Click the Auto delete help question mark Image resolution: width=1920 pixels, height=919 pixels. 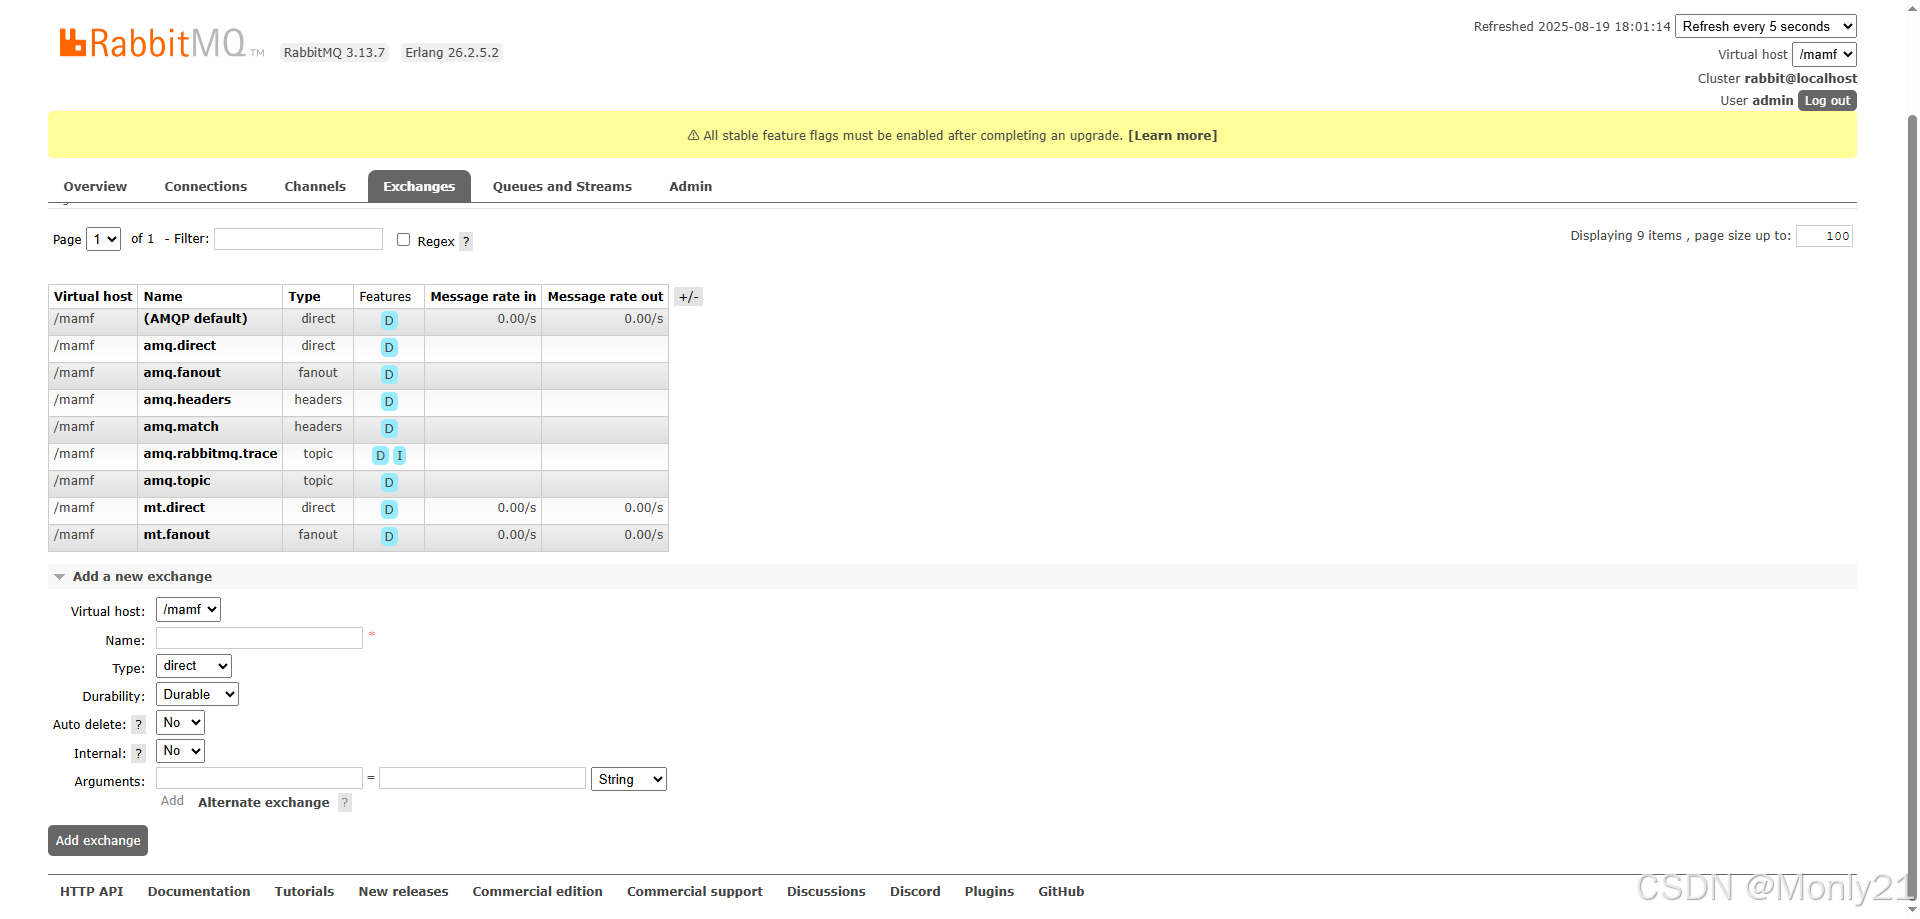click(139, 725)
